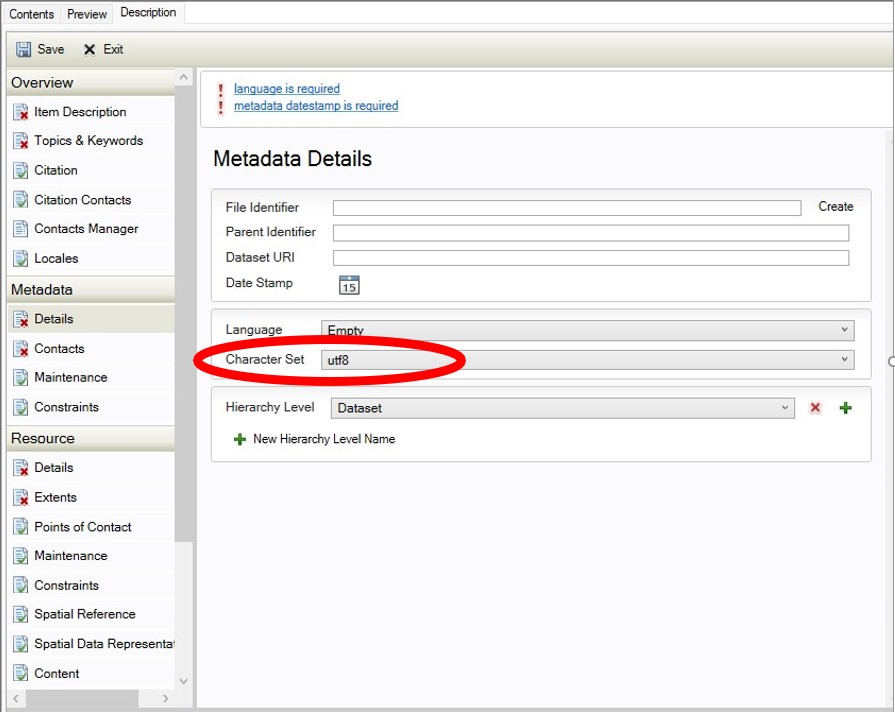Open the Date Stamp calendar picker
The width and height of the screenshot is (895, 712).
[348, 284]
